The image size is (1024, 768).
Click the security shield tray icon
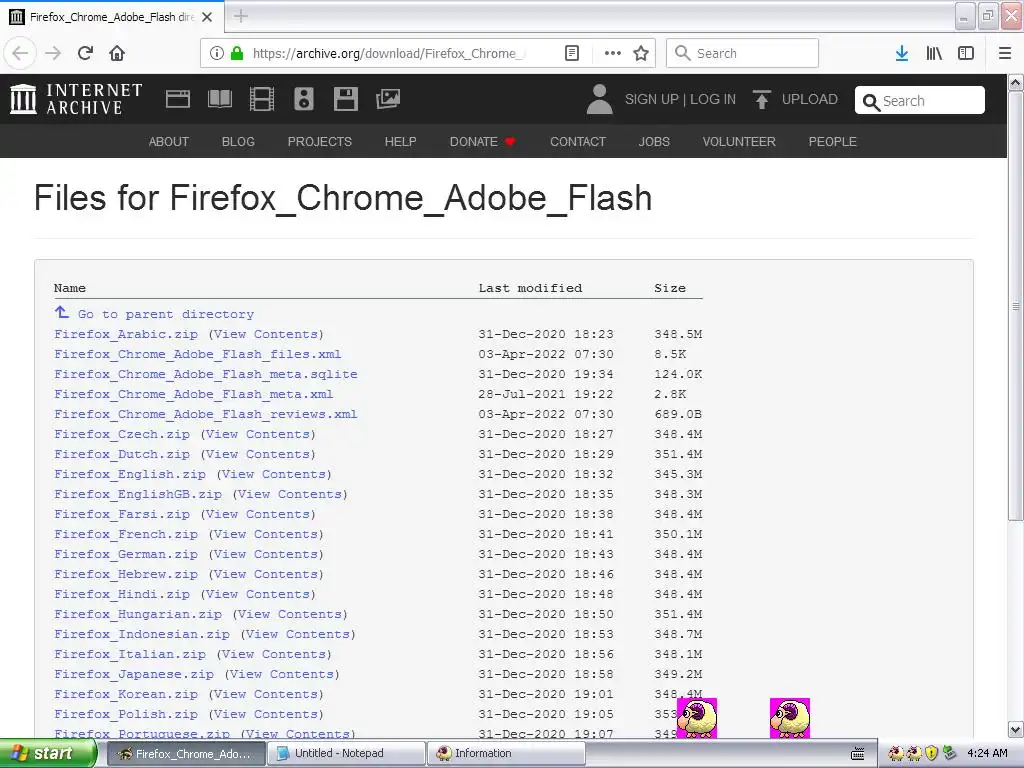(x=931, y=754)
